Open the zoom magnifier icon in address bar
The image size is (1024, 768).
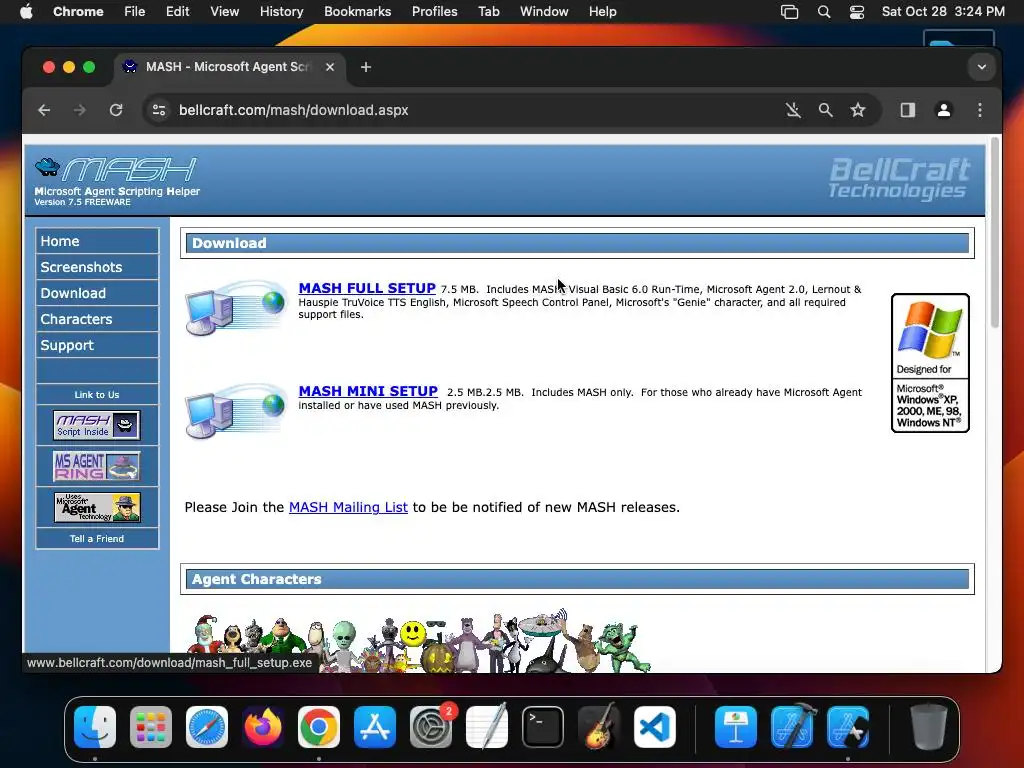click(825, 110)
